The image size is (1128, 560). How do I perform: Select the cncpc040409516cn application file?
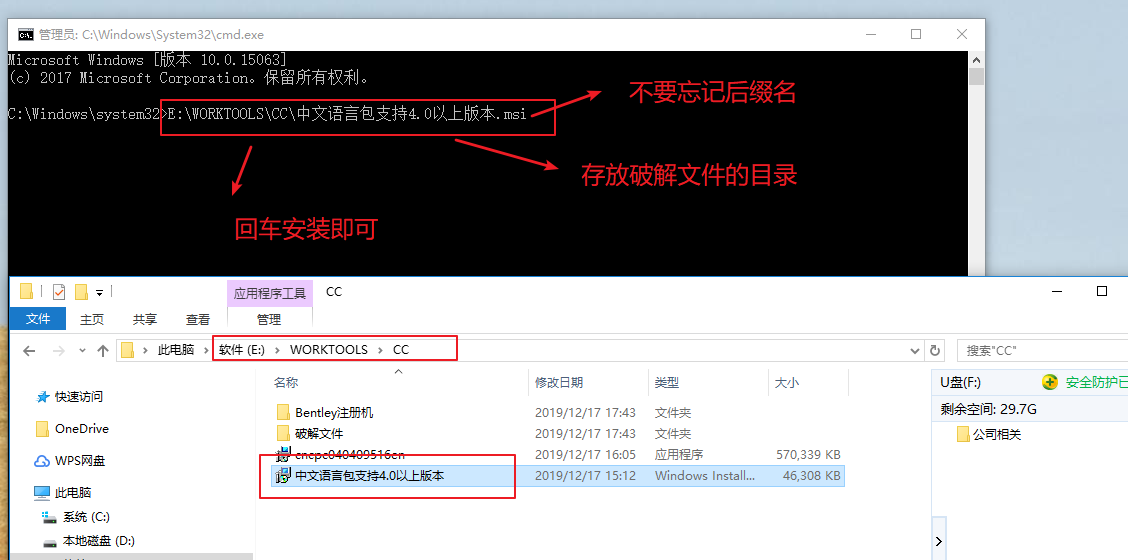pyautogui.click(x=350, y=454)
